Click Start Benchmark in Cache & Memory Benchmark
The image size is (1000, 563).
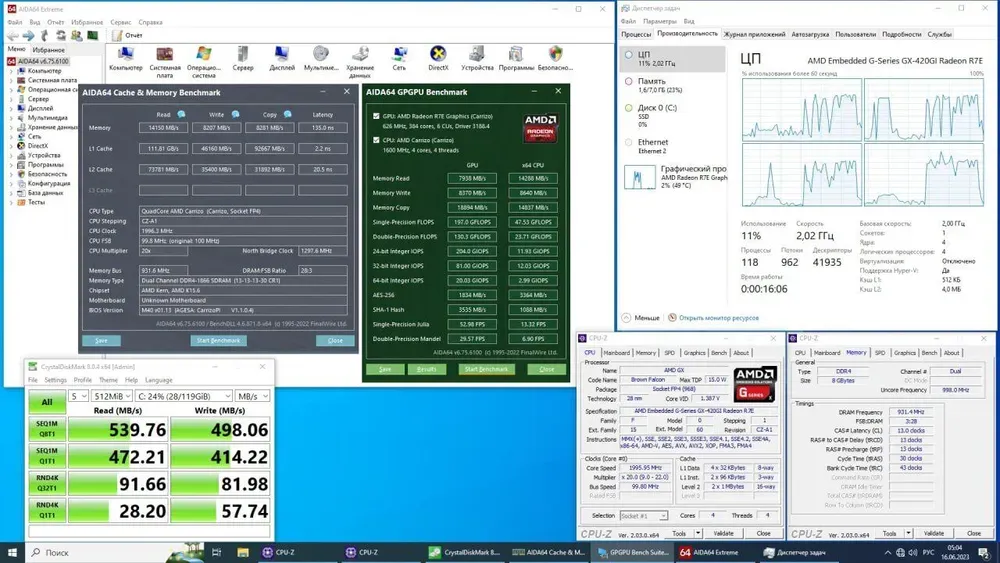tap(218, 341)
